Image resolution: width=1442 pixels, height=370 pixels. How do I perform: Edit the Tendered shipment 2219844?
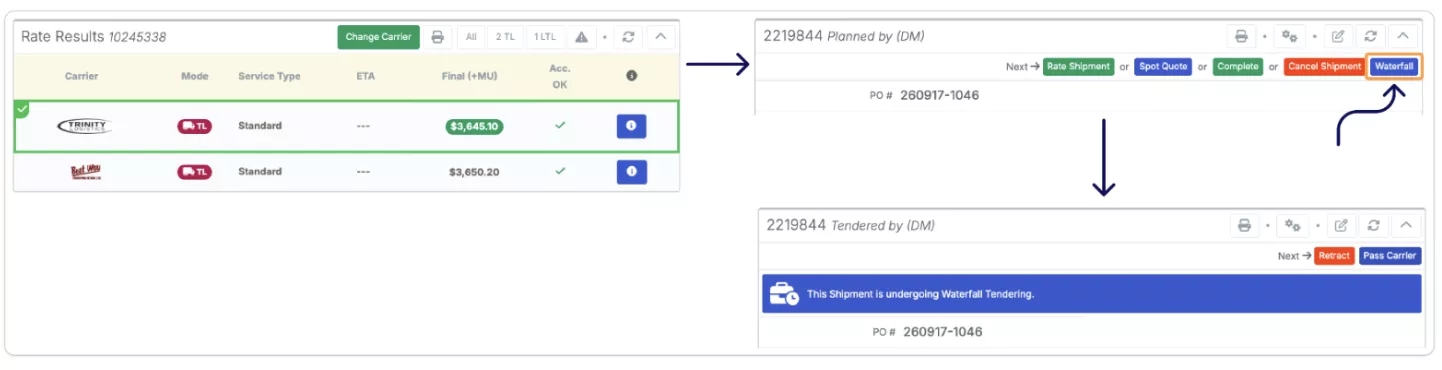1341,225
